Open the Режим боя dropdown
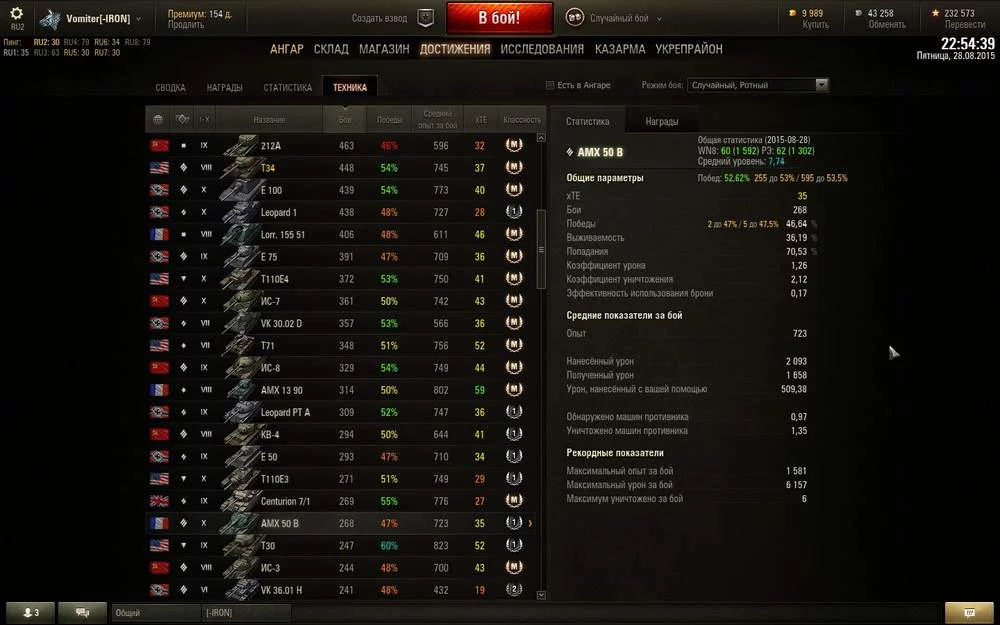The height and width of the screenshot is (625, 1000). 758,85
